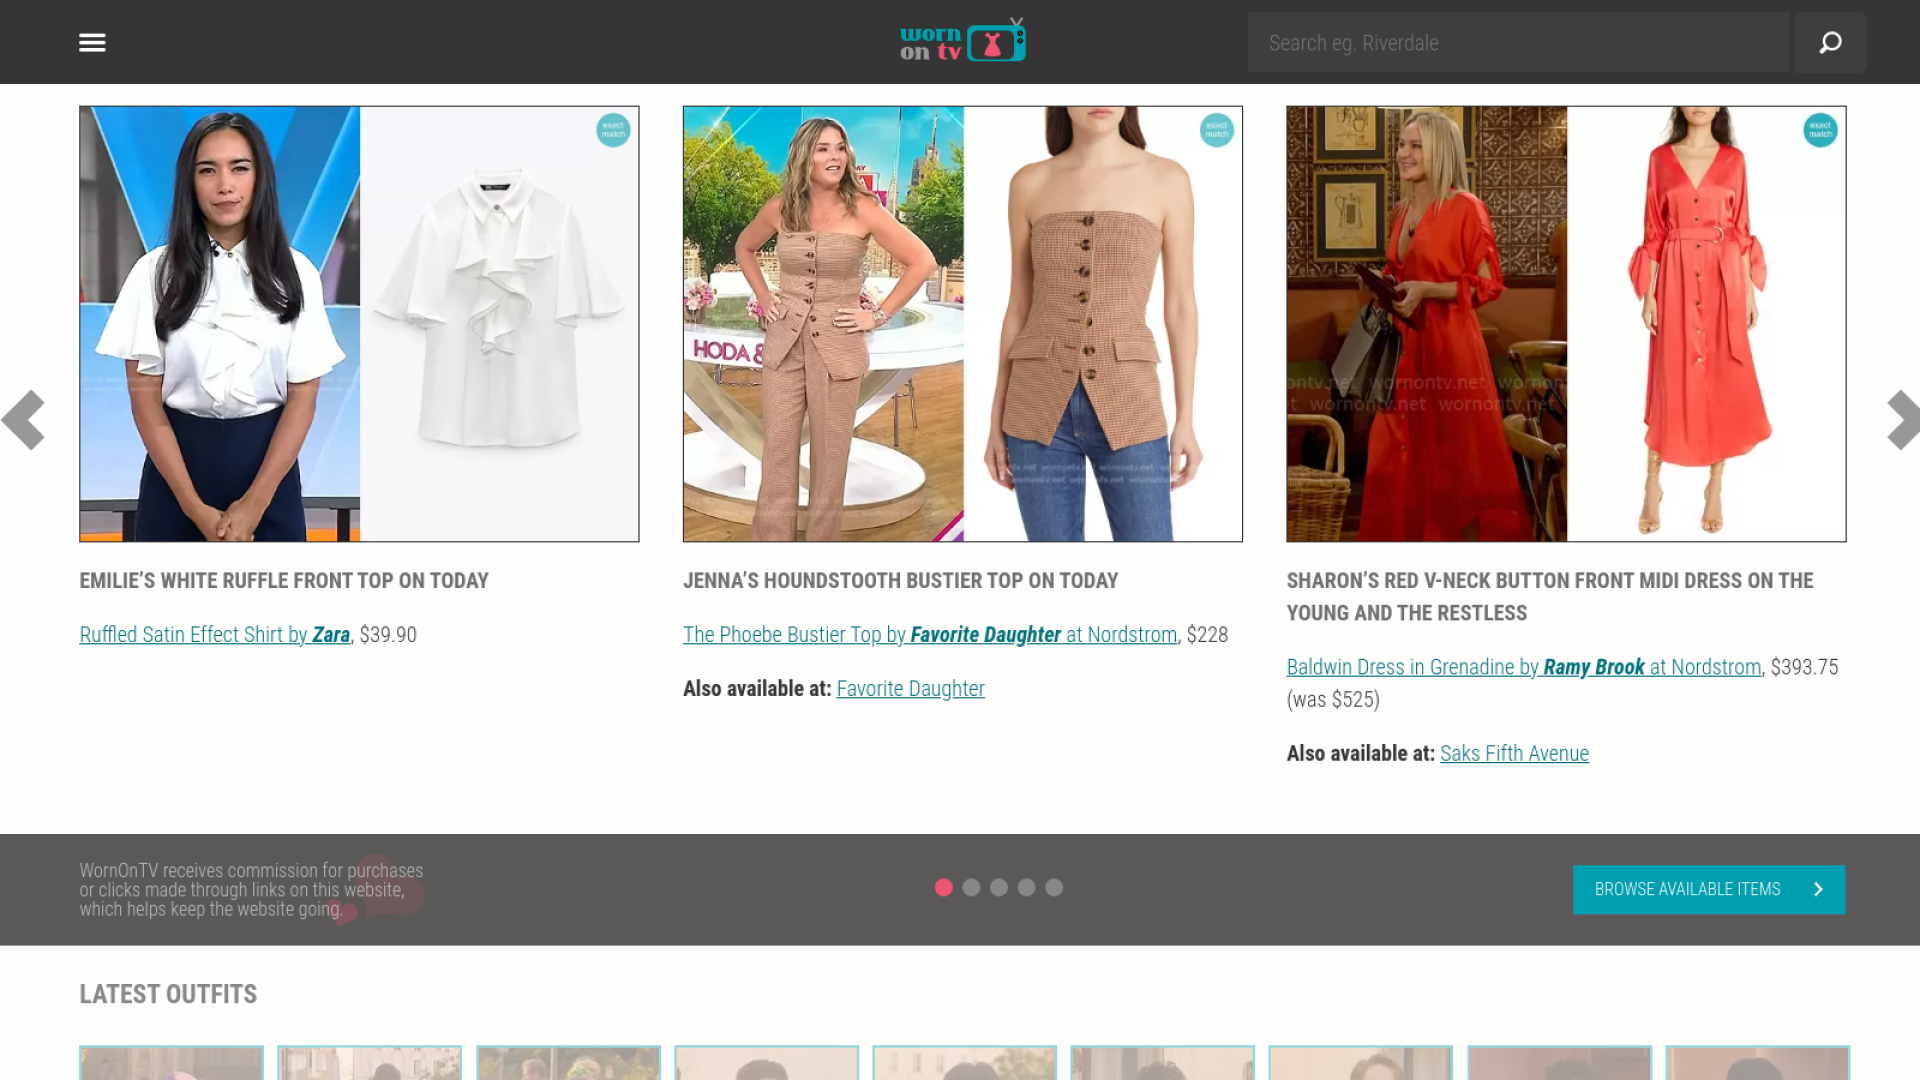This screenshot has height=1080, width=1920.
Task: Click exact match badge on Jenna's bustier
Action: (1216, 130)
